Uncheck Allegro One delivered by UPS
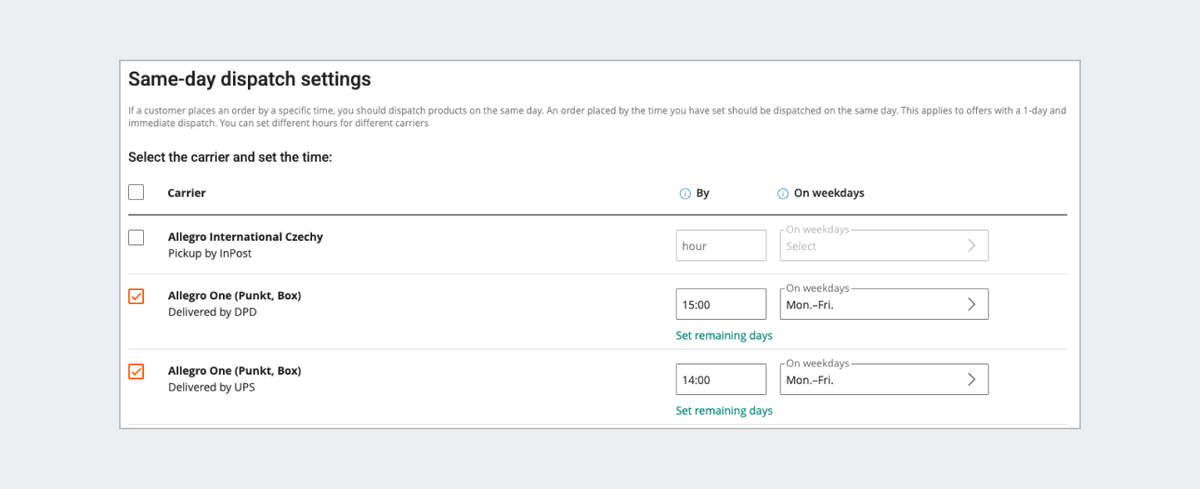Viewport: 1200px width, 489px height. coord(136,372)
